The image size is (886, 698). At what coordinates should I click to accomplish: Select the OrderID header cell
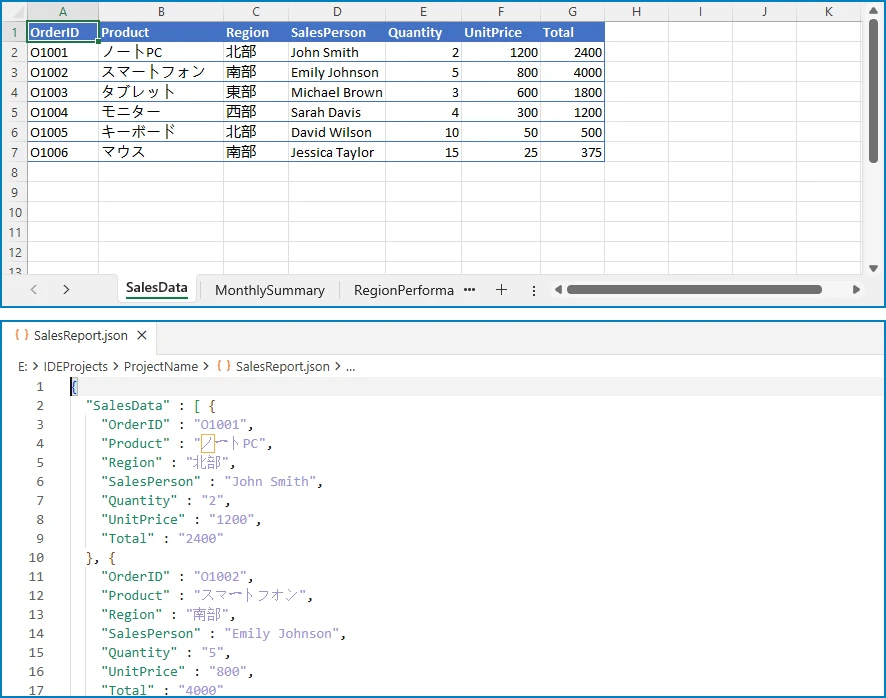[63, 32]
